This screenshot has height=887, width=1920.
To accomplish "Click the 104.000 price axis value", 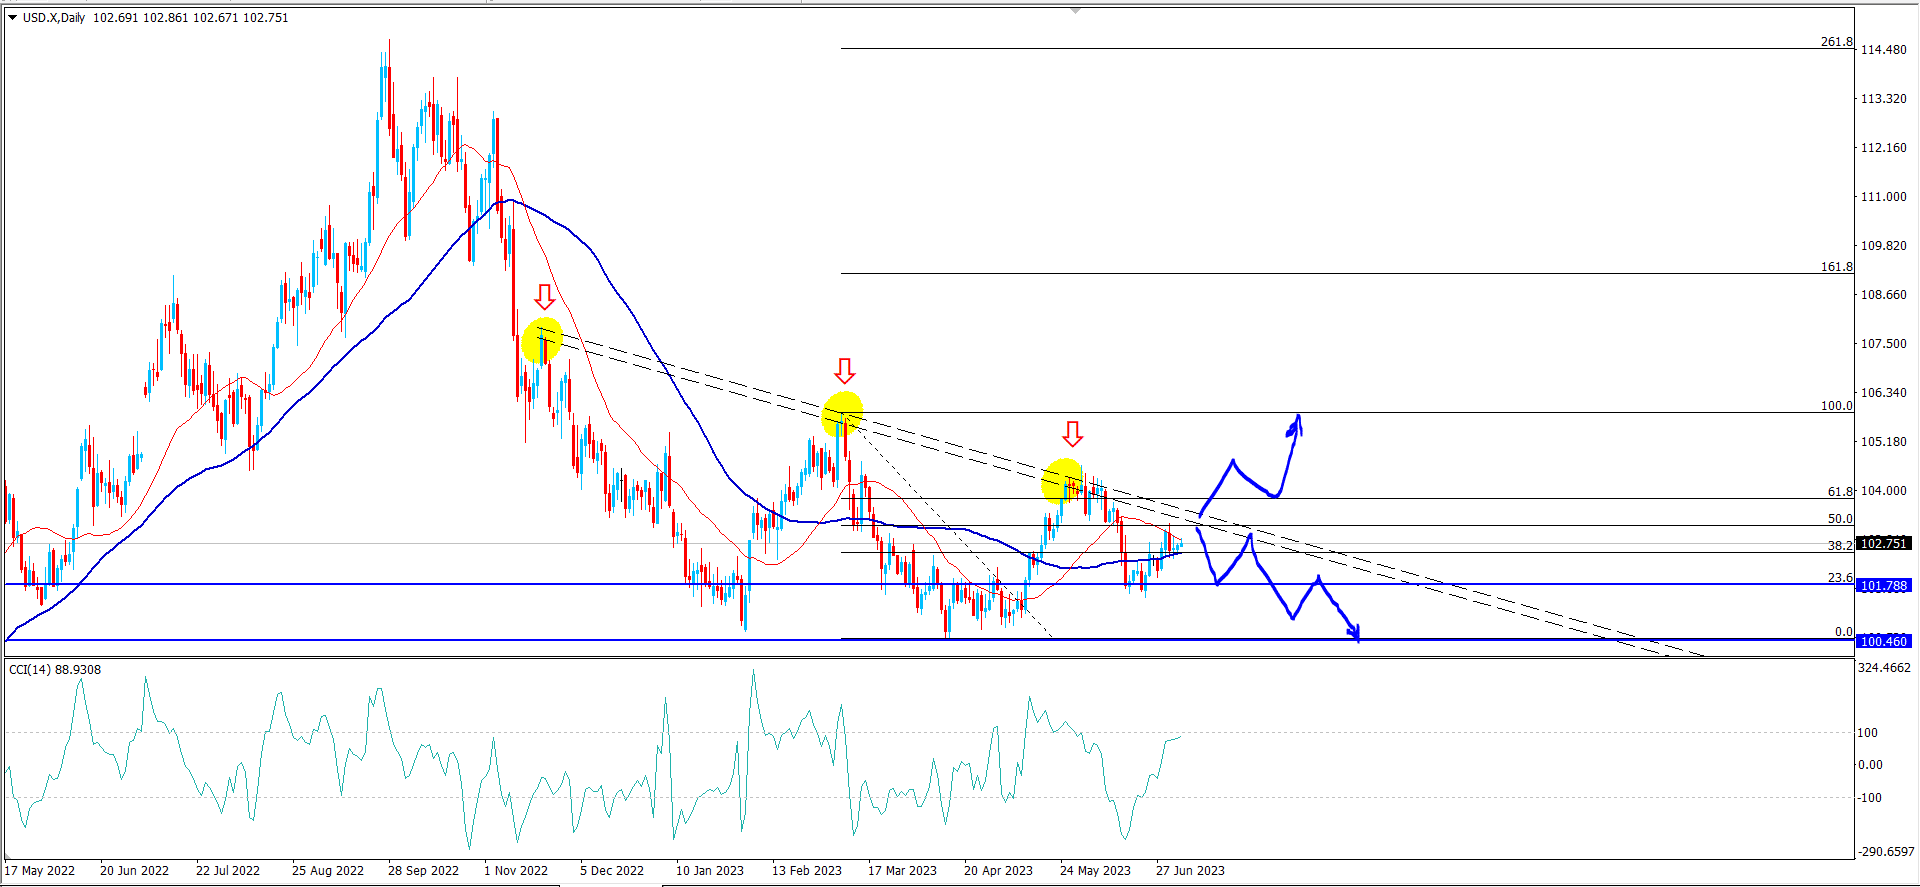I will pyautogui.click(x=1883, y=491).
